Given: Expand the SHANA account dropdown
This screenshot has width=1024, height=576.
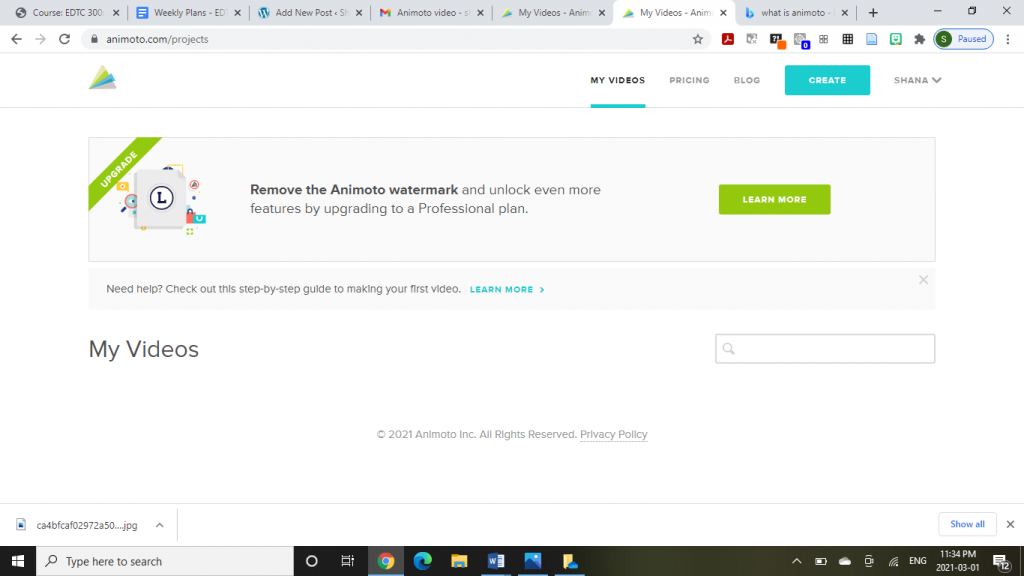Looking at the screenshot, I should click(917, 80).
